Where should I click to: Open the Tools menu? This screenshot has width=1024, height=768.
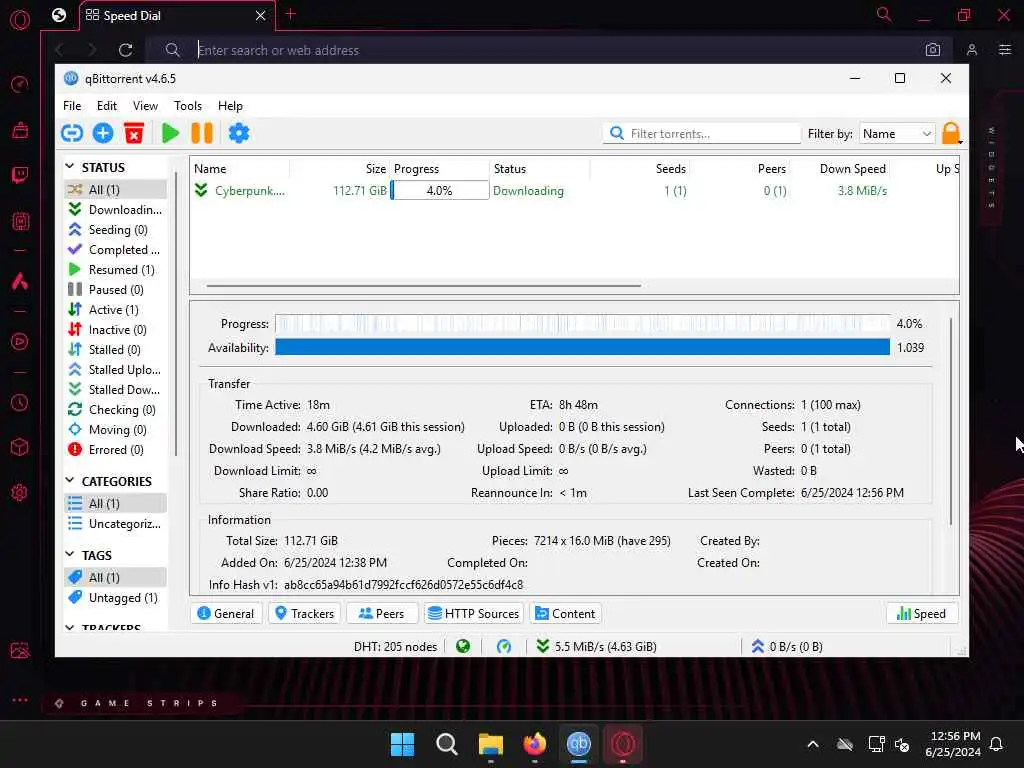click(x=187, y=106)
